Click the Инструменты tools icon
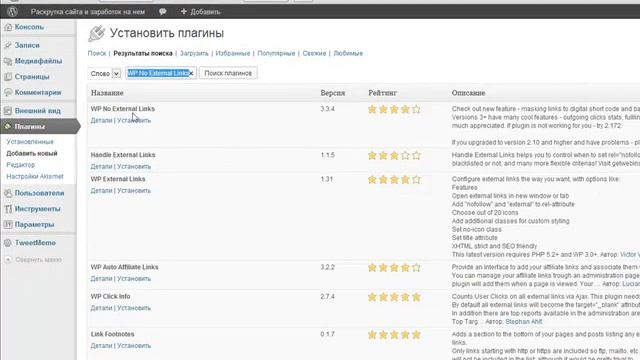640x360 pixels. pyautogui.click(x=8, y=209)
